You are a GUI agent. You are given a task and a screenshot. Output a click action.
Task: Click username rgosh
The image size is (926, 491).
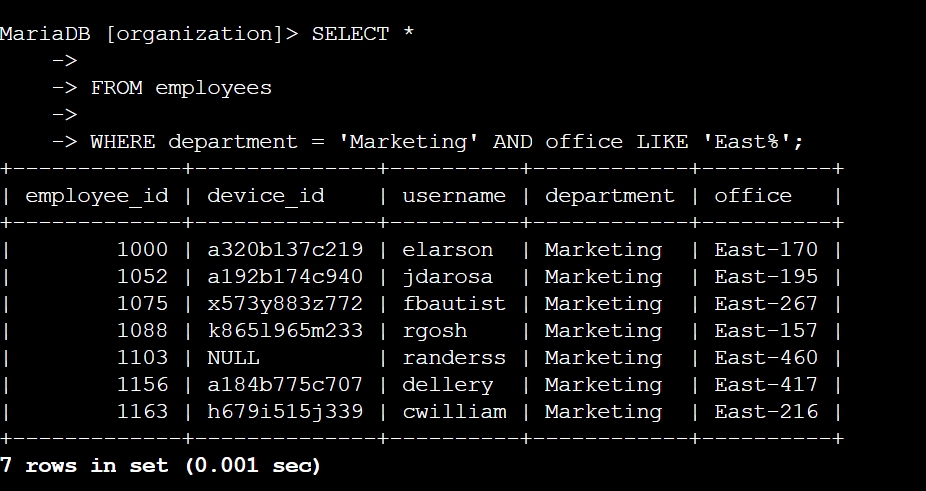click(435, 331)
